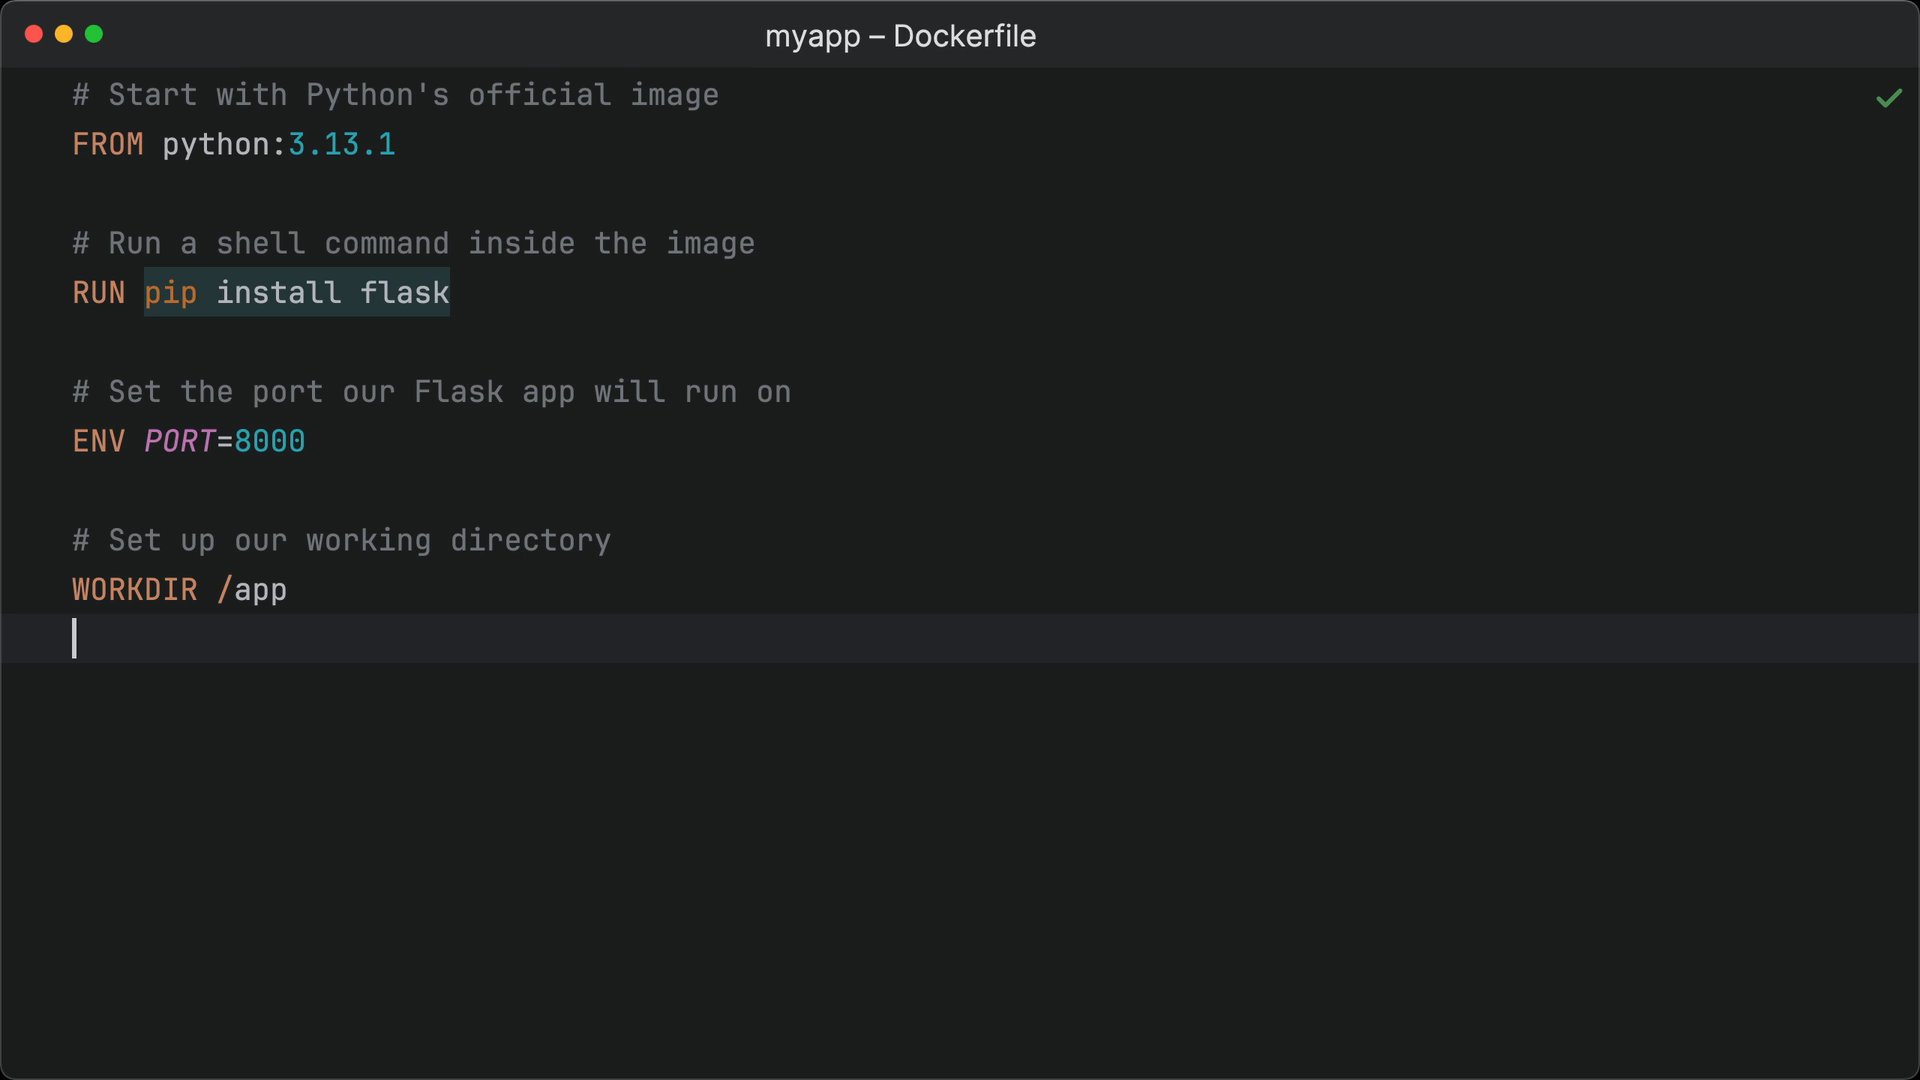Click comment 'Set up our working directory'
1920x1080 pixels.
pyautogui.click(x=342, y=541)
